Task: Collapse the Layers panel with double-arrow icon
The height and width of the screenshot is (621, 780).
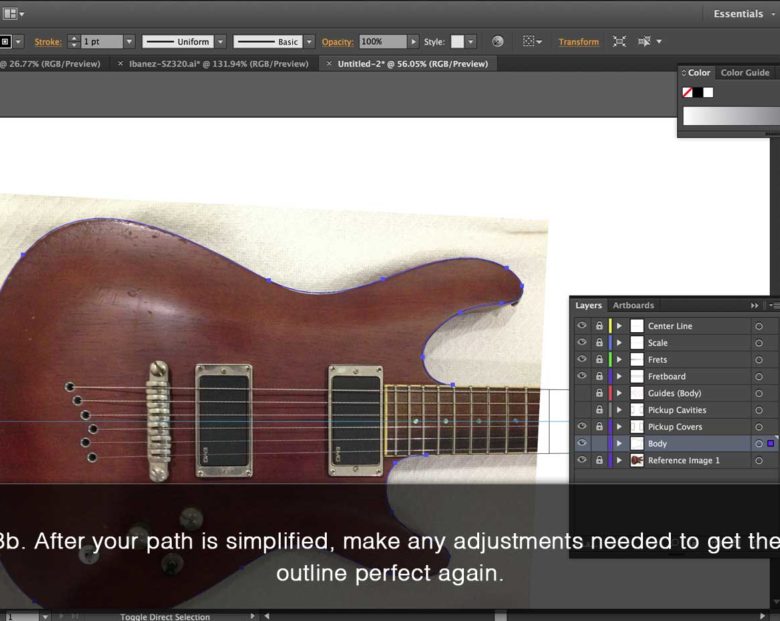Action: 754,306
